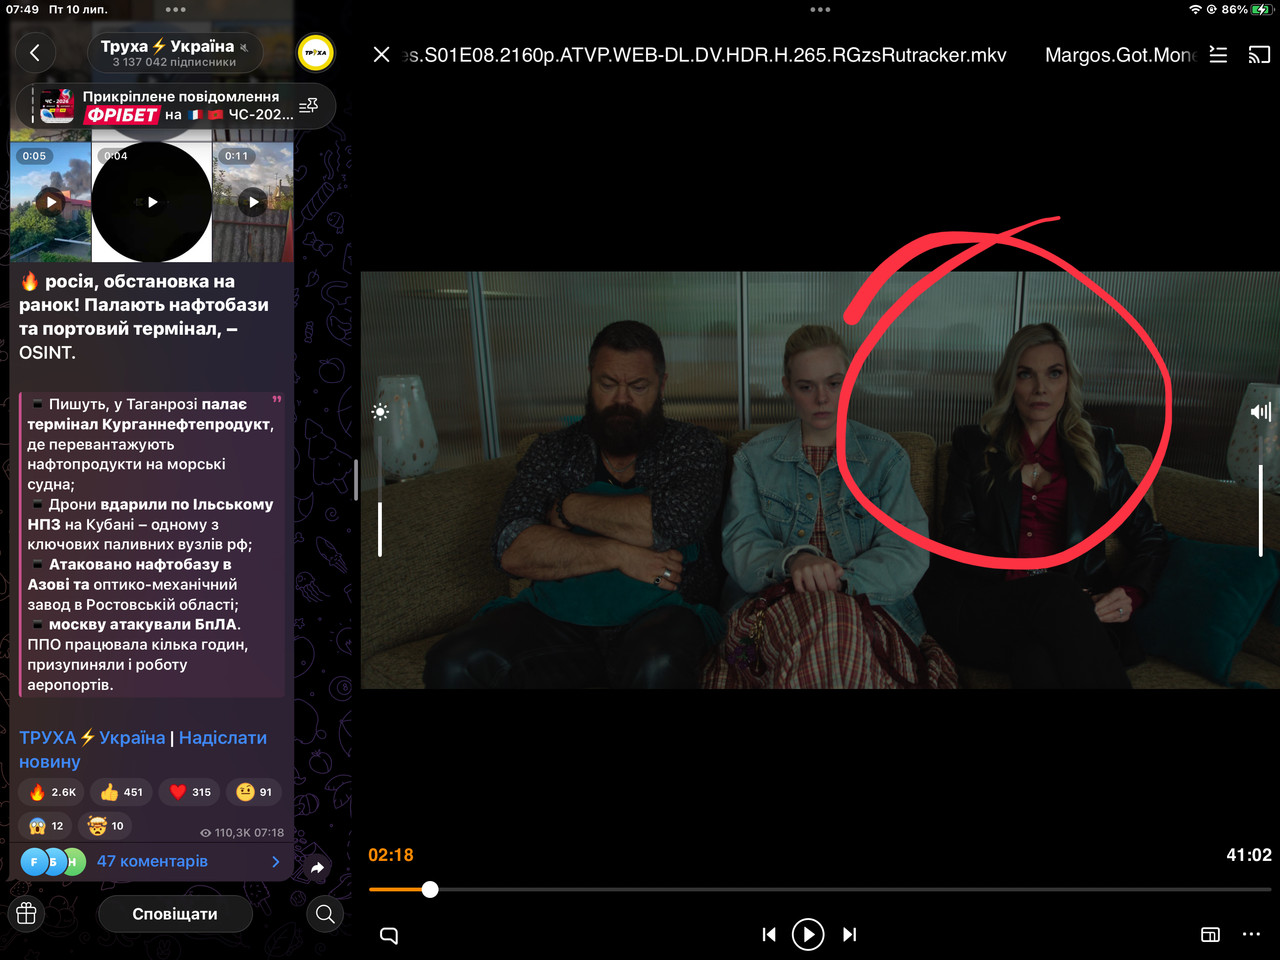This screenshot has height=960, width=1280.
Task: Resume video with play button
Action: tap(808, 934)
